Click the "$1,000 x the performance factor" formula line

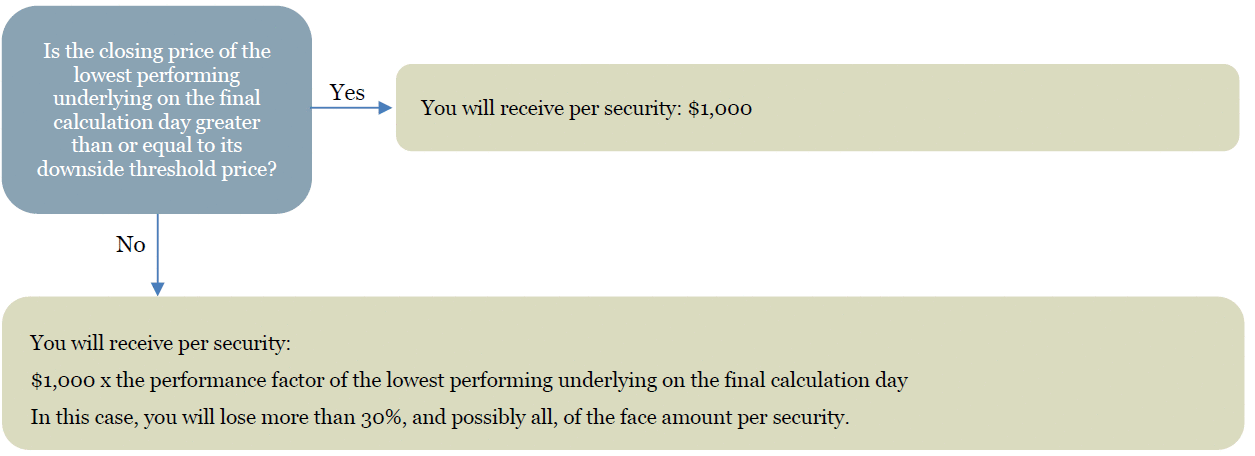[468, 380]
